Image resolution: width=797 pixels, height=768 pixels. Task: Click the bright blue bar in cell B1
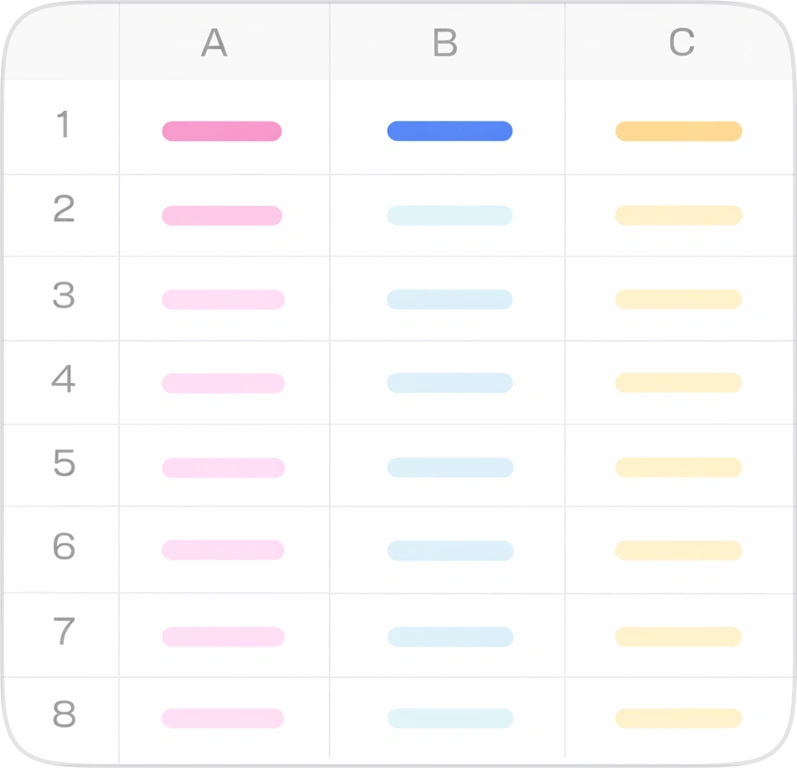(x=450, y=131)
